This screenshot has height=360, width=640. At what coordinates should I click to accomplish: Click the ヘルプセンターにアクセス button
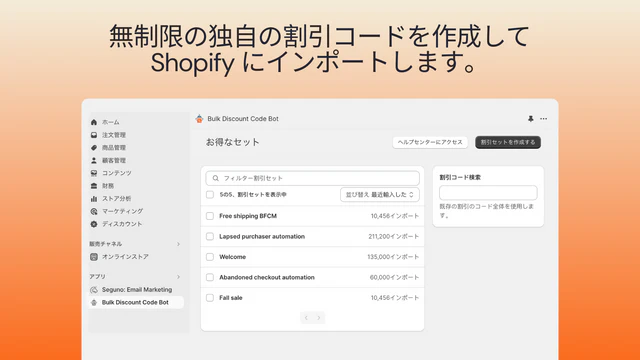tap(430, 142)
